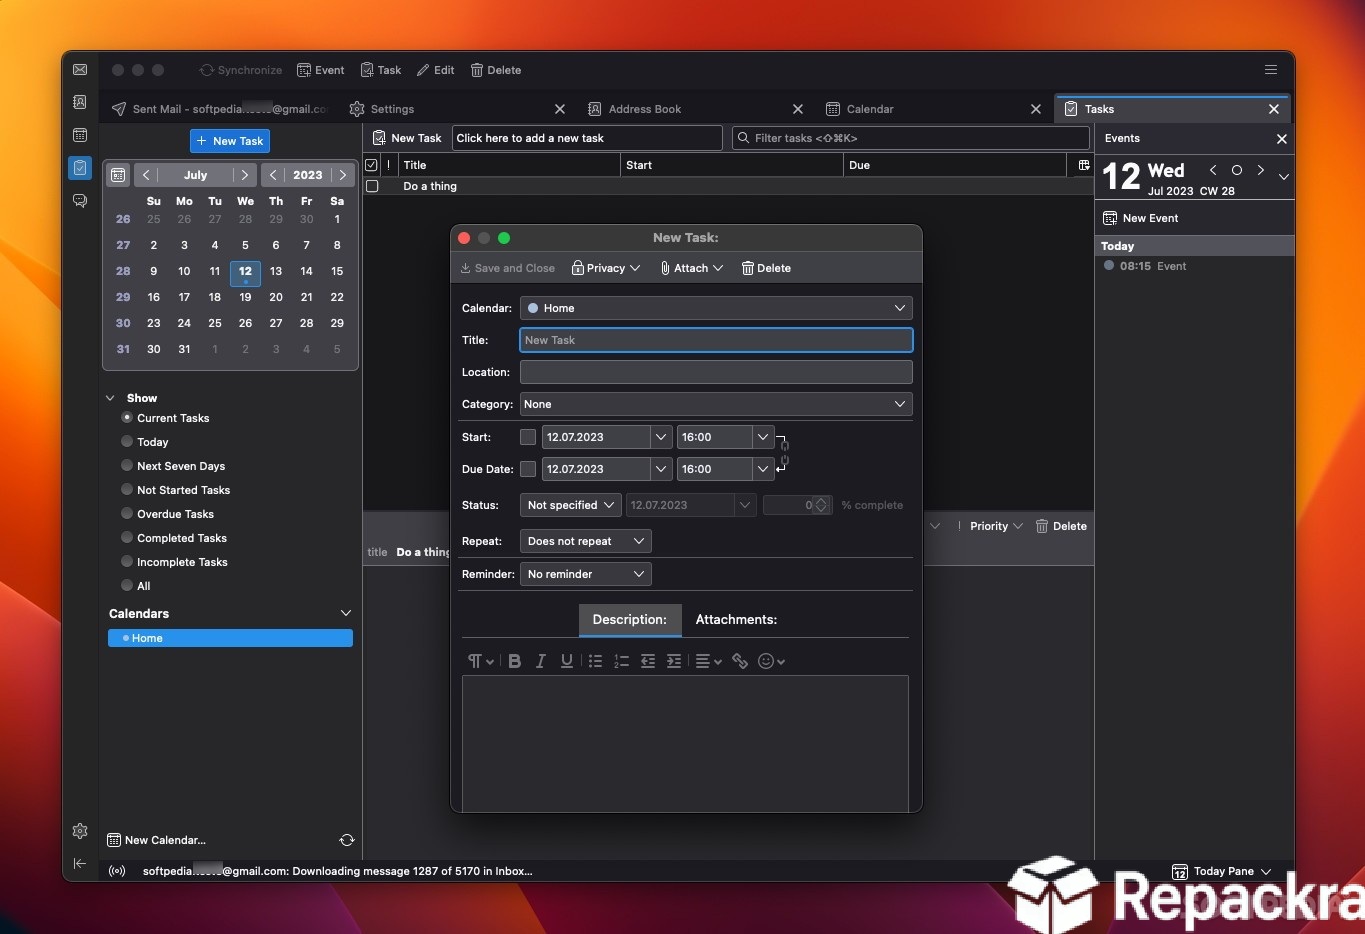Screen dimensions: 1365x934
Task: Click the Location input field
Action: click(x=716, y=372)
